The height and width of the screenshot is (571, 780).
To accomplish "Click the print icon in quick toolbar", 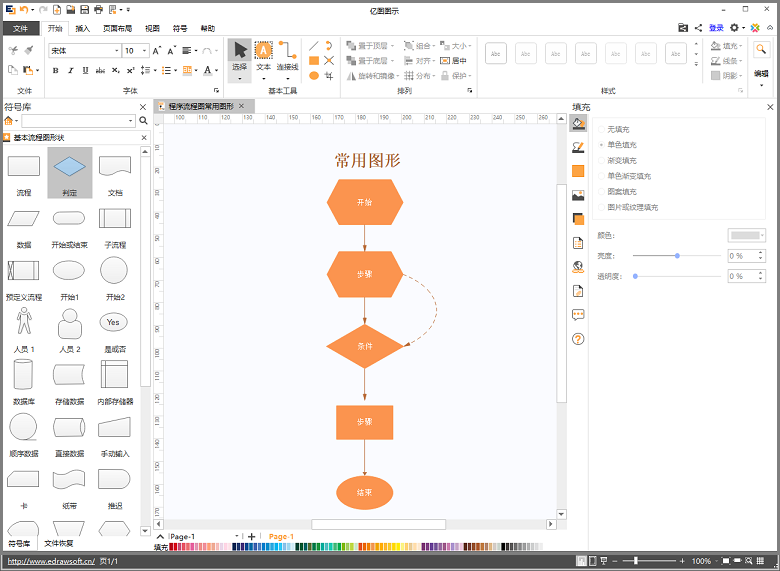I will (x=98, y=9).
